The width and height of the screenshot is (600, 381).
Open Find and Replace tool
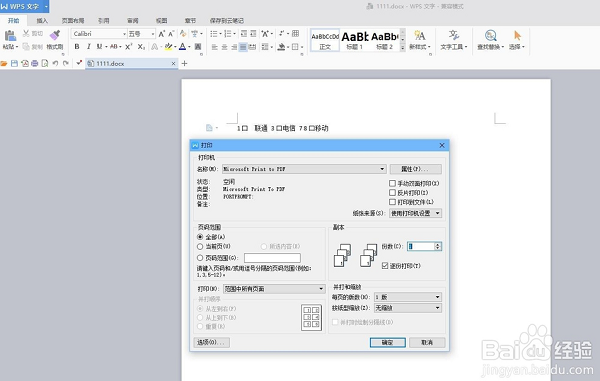point(491,40)
